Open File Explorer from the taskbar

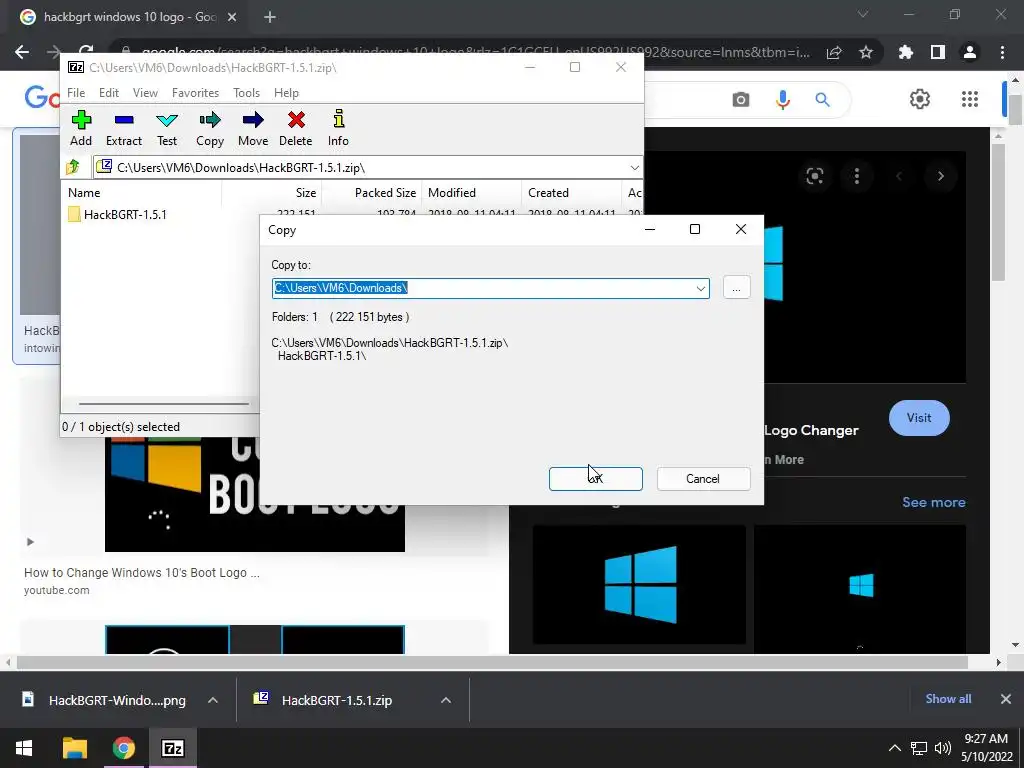(74, 748)
